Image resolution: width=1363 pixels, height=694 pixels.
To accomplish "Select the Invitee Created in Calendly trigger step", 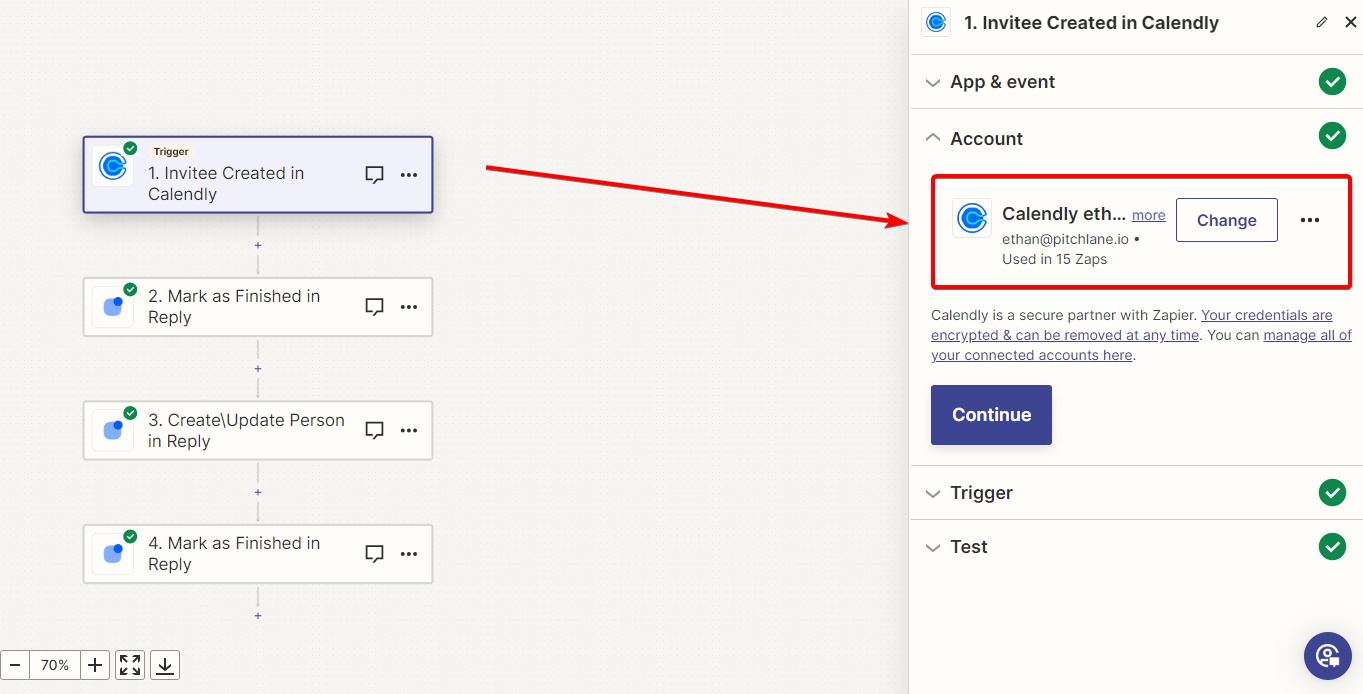I will pyautogui.click(x=258, y=175).
